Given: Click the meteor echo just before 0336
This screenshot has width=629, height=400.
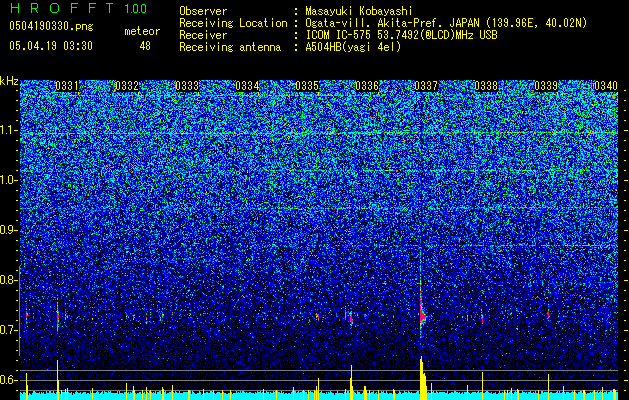Looking at the screenshot, I should (x=351, y=319).
